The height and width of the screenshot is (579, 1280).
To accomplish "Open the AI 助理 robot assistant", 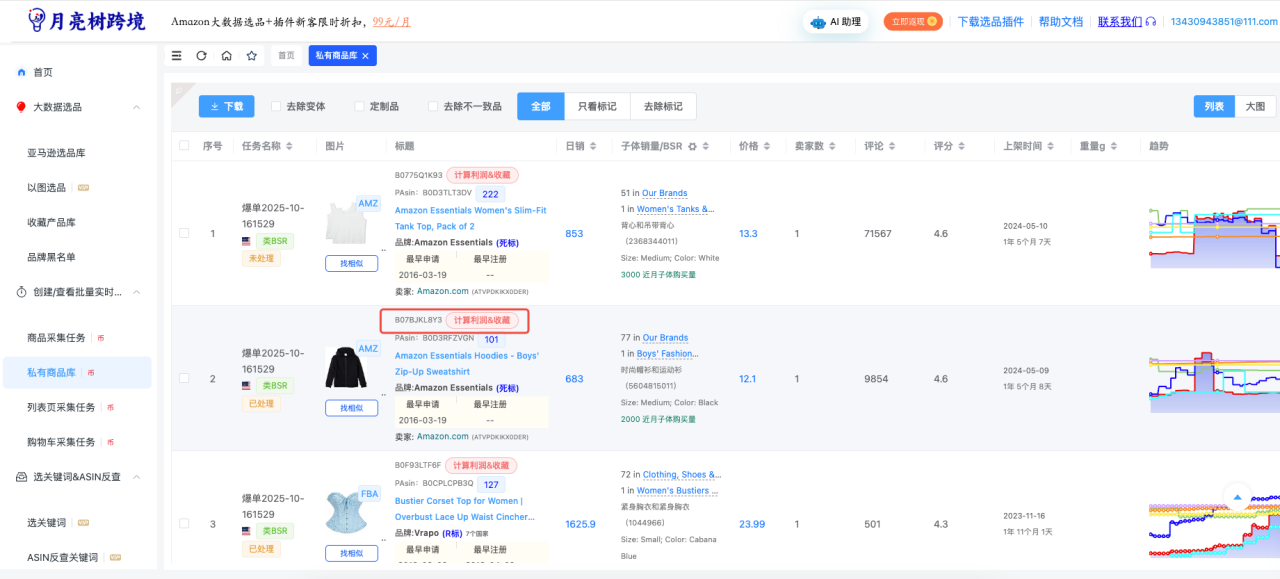I will (x=836, y=22).
